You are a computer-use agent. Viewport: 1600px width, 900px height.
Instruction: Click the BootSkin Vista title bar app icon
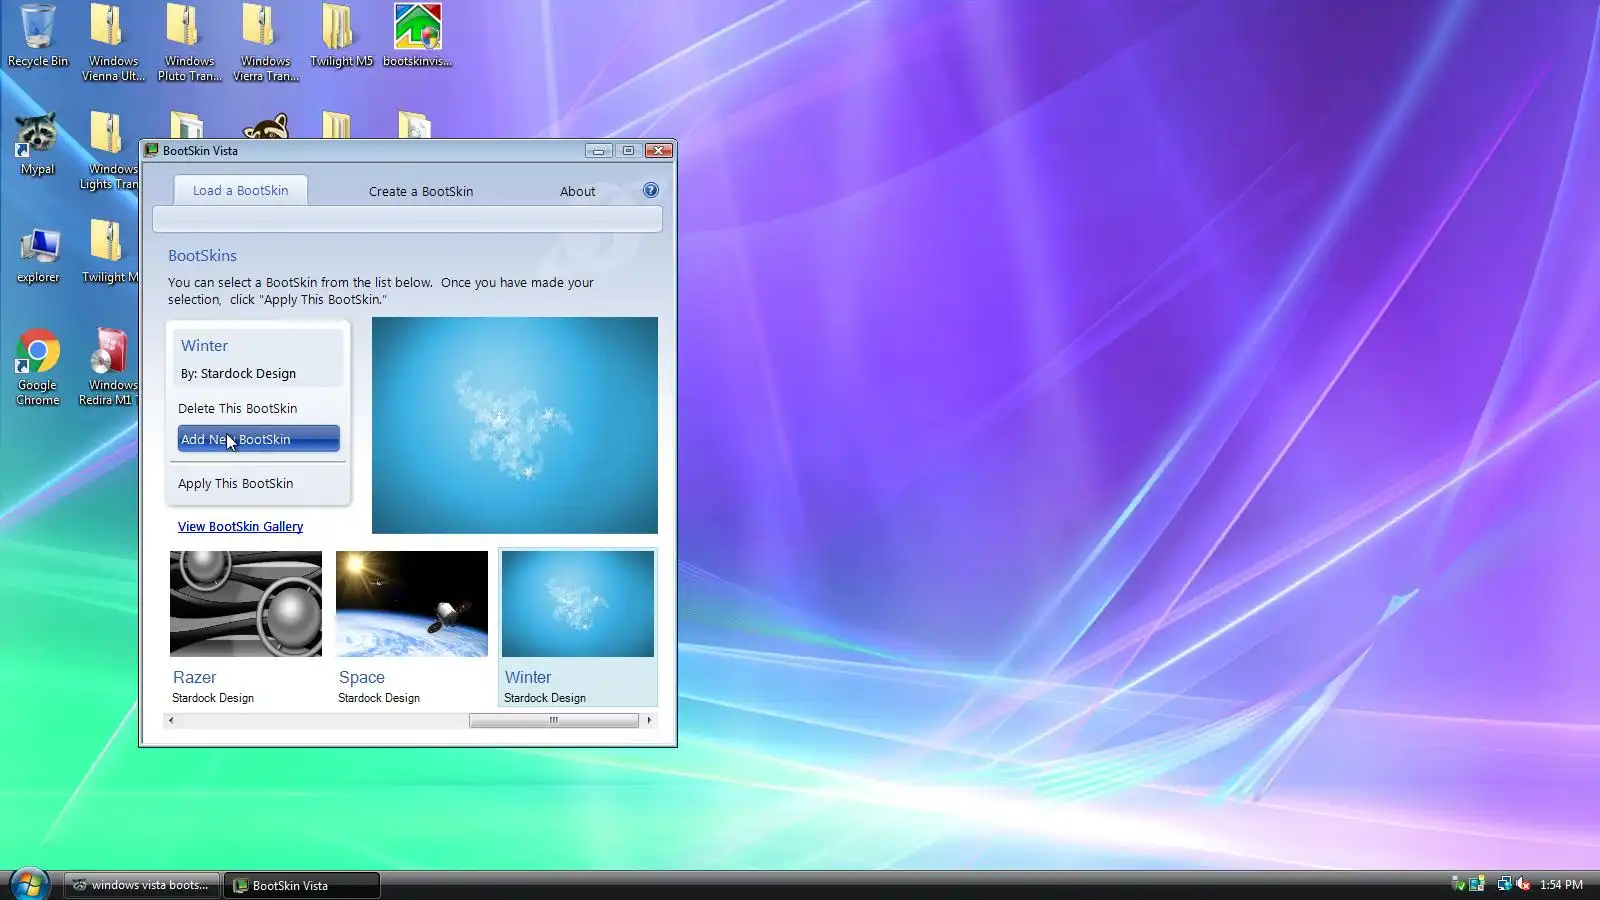(x=152, y=150)
